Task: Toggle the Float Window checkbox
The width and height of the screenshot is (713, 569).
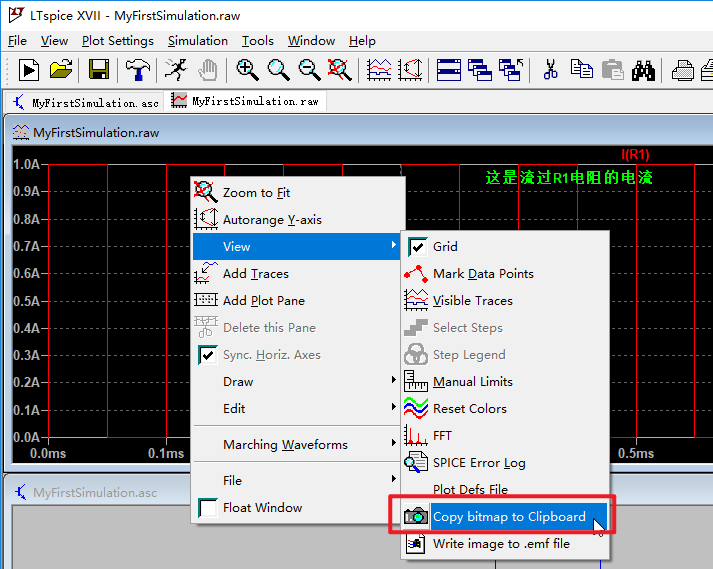Action: pos(208,508)
